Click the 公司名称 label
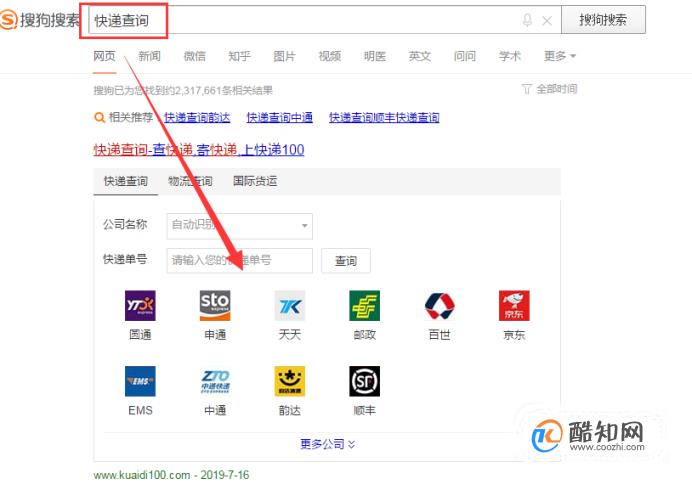692x490 pixels. click(x=125, y=224)
